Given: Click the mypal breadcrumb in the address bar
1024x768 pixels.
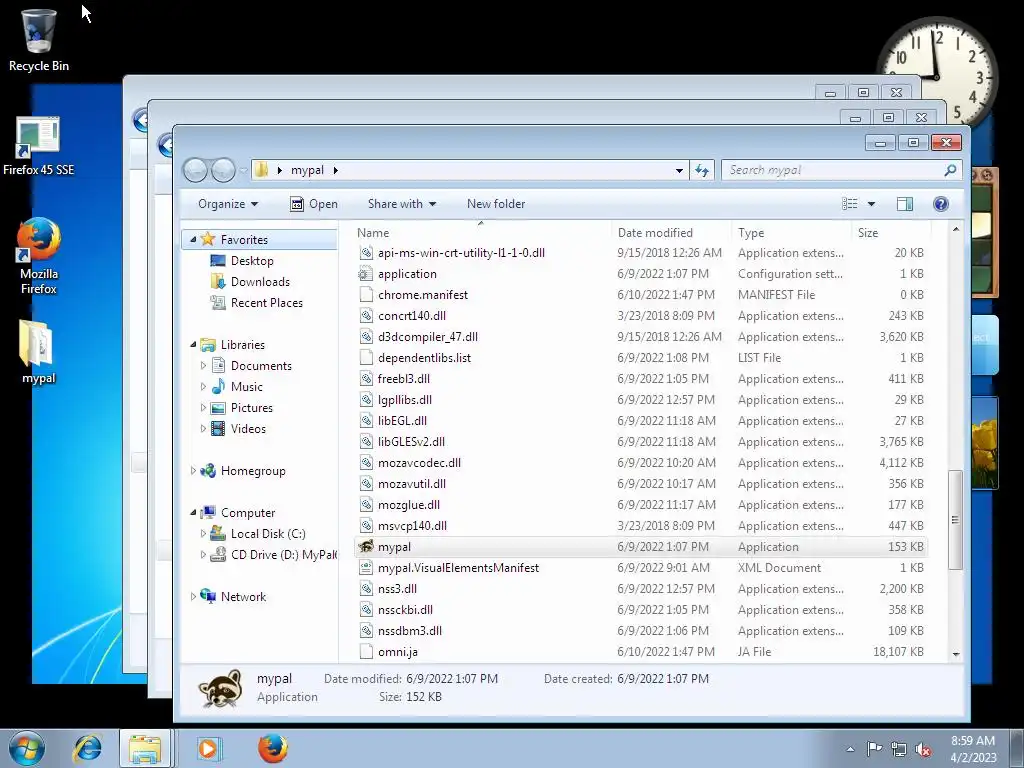Looking at the screenshot, I should [x=307, y=170].
